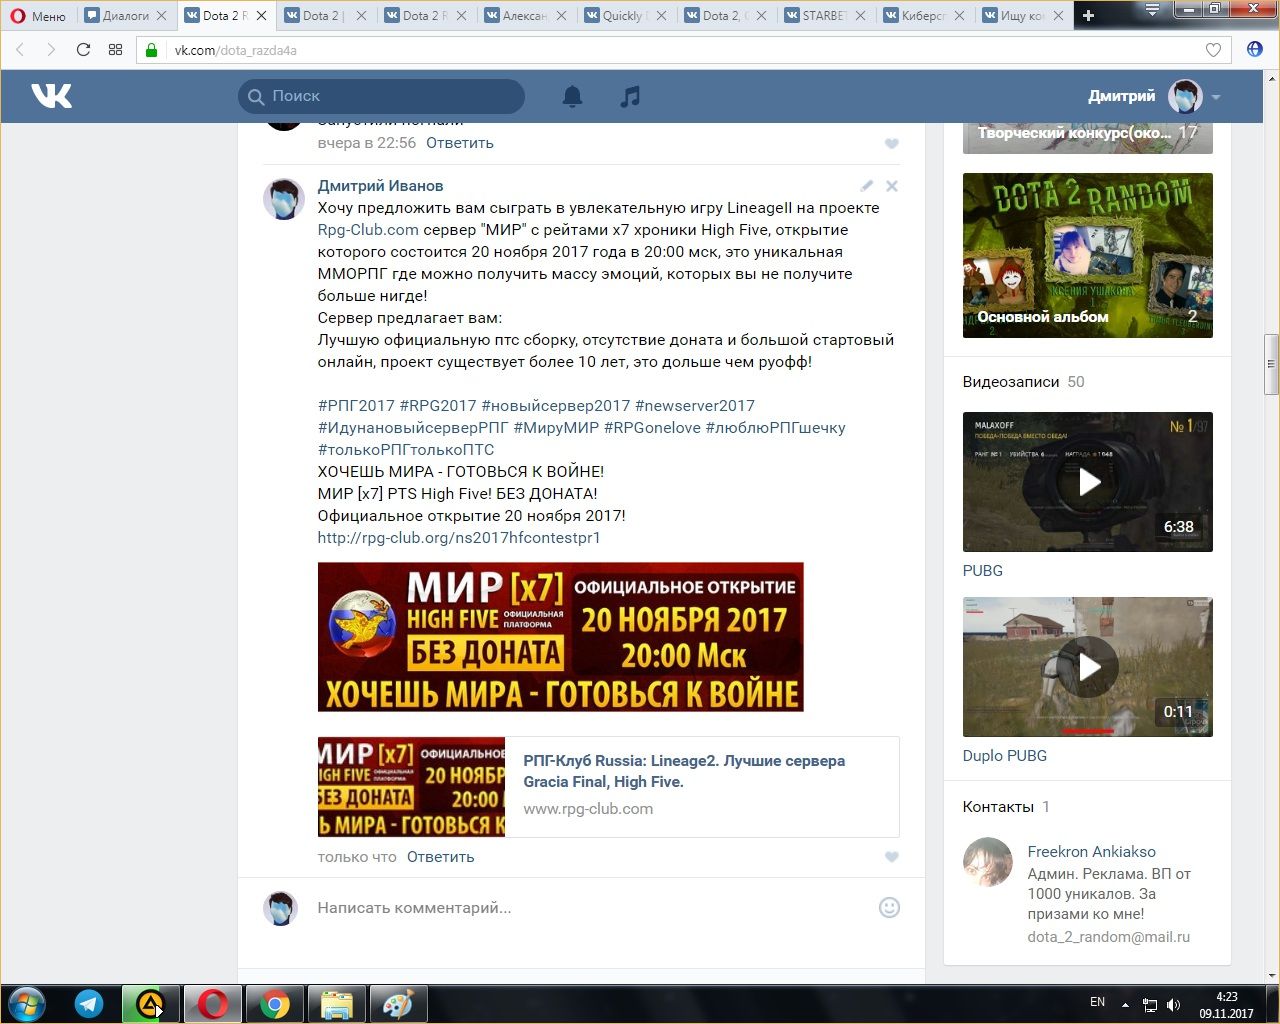This screenshot has width=1280, height=1024.
Task: Click the browser address bar URL
Action: [x=236, y=50]
